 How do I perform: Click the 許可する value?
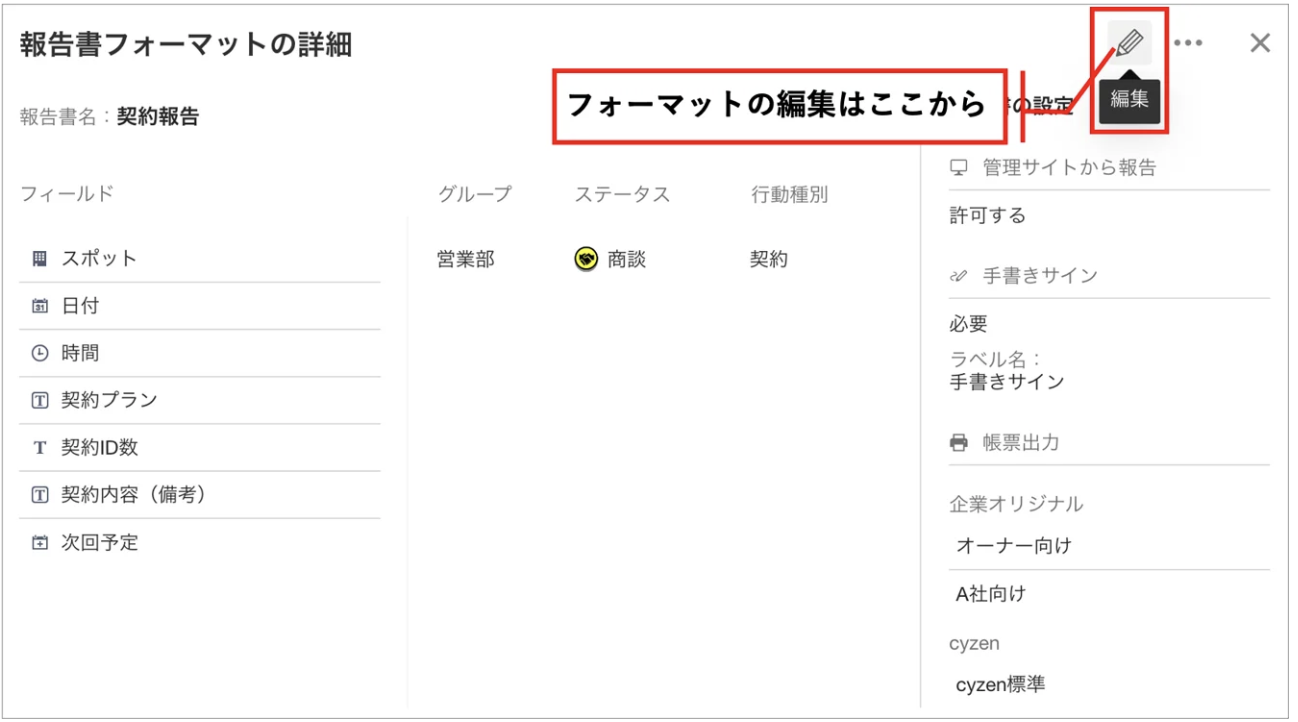click(987, 215)
